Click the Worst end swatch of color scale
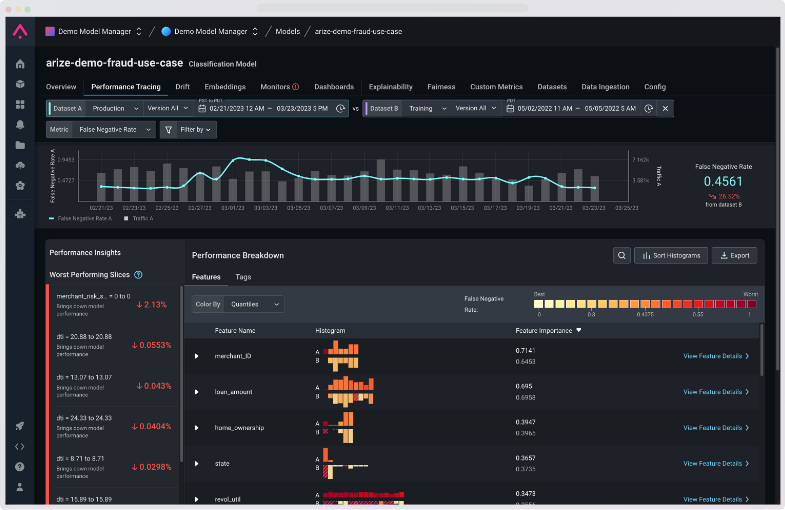785x510 pixels. click(x=751, y=304)
